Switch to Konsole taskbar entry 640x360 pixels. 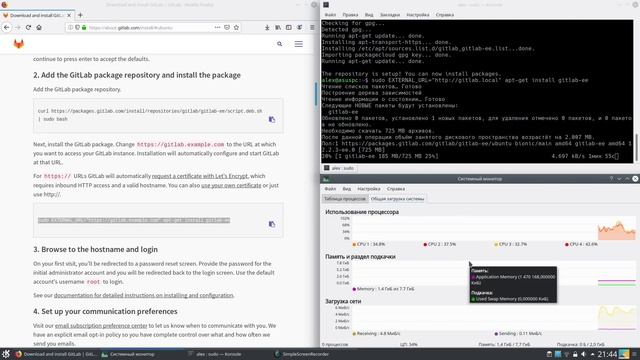215,354
